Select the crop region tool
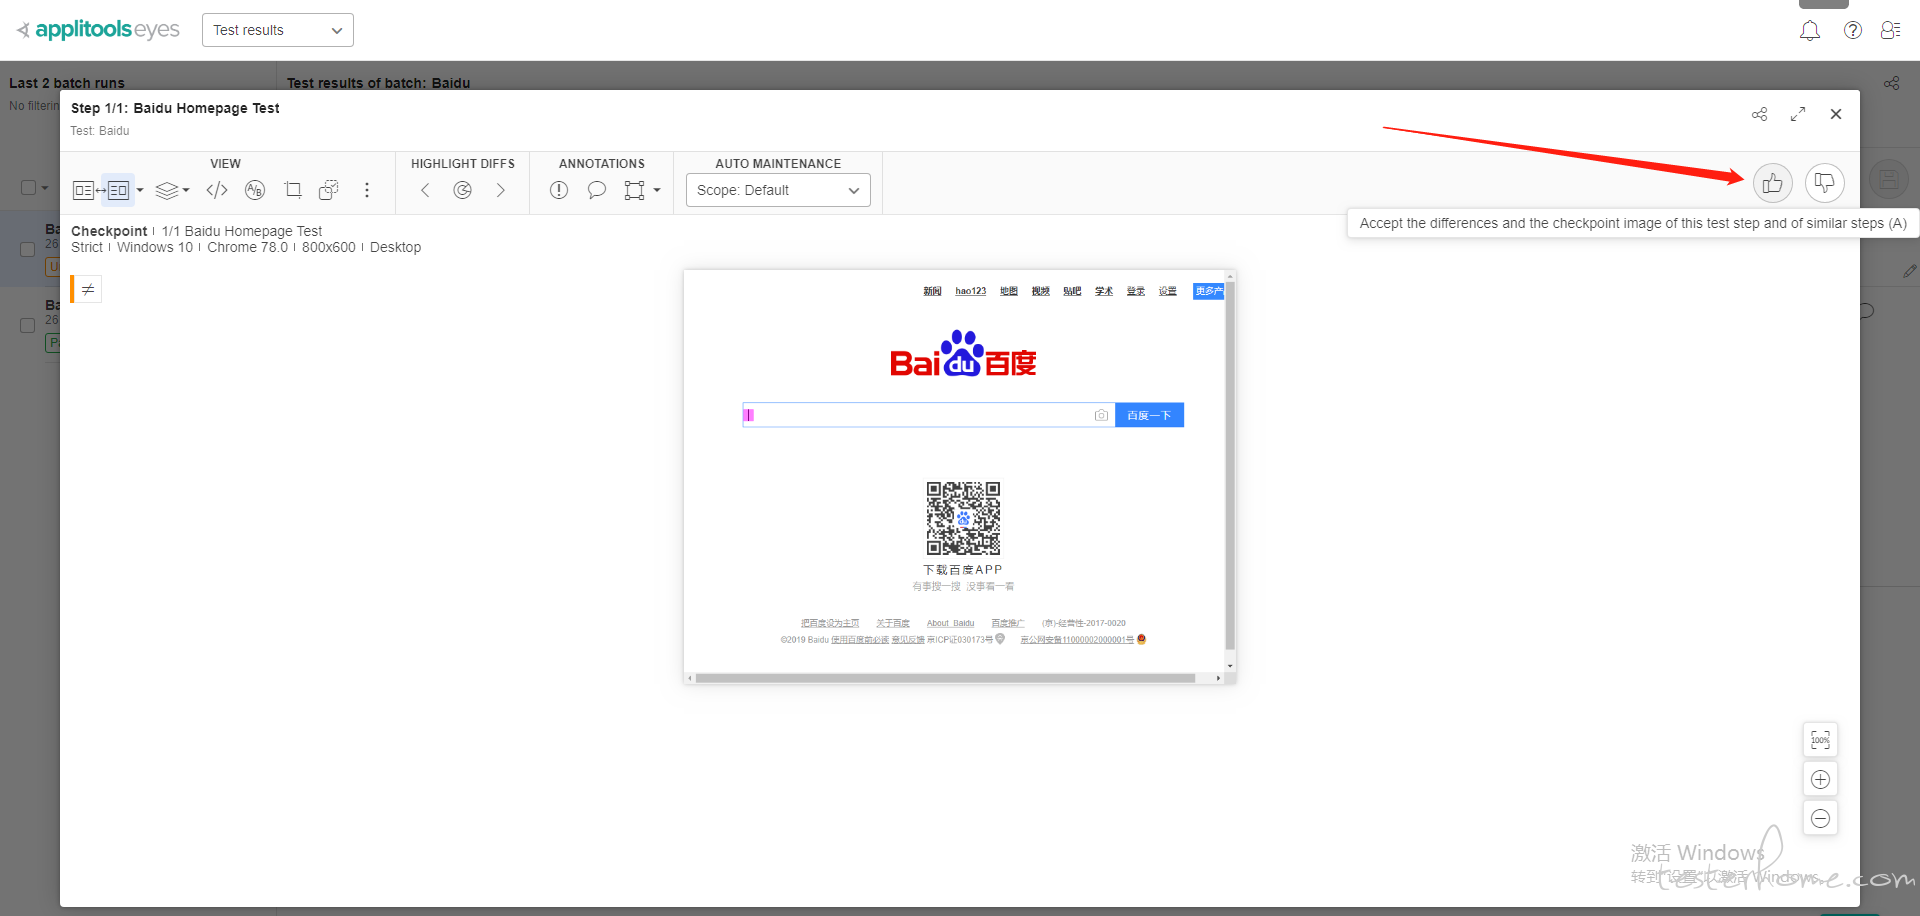Image resolution: width=1920 pixels, height=916 pixels. [x=293, y=190]
